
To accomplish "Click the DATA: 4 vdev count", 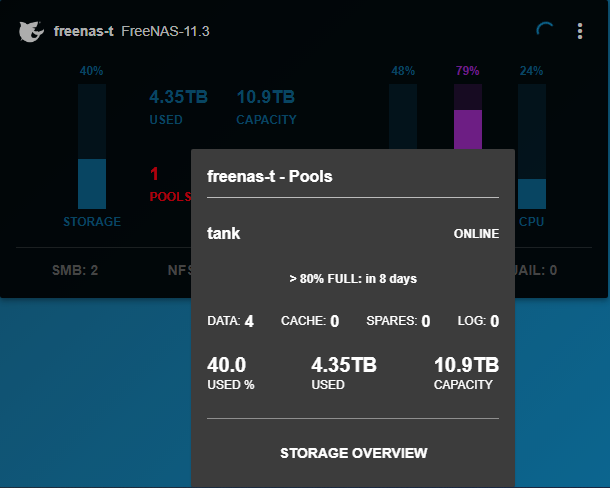I will (x=230, y=321).
